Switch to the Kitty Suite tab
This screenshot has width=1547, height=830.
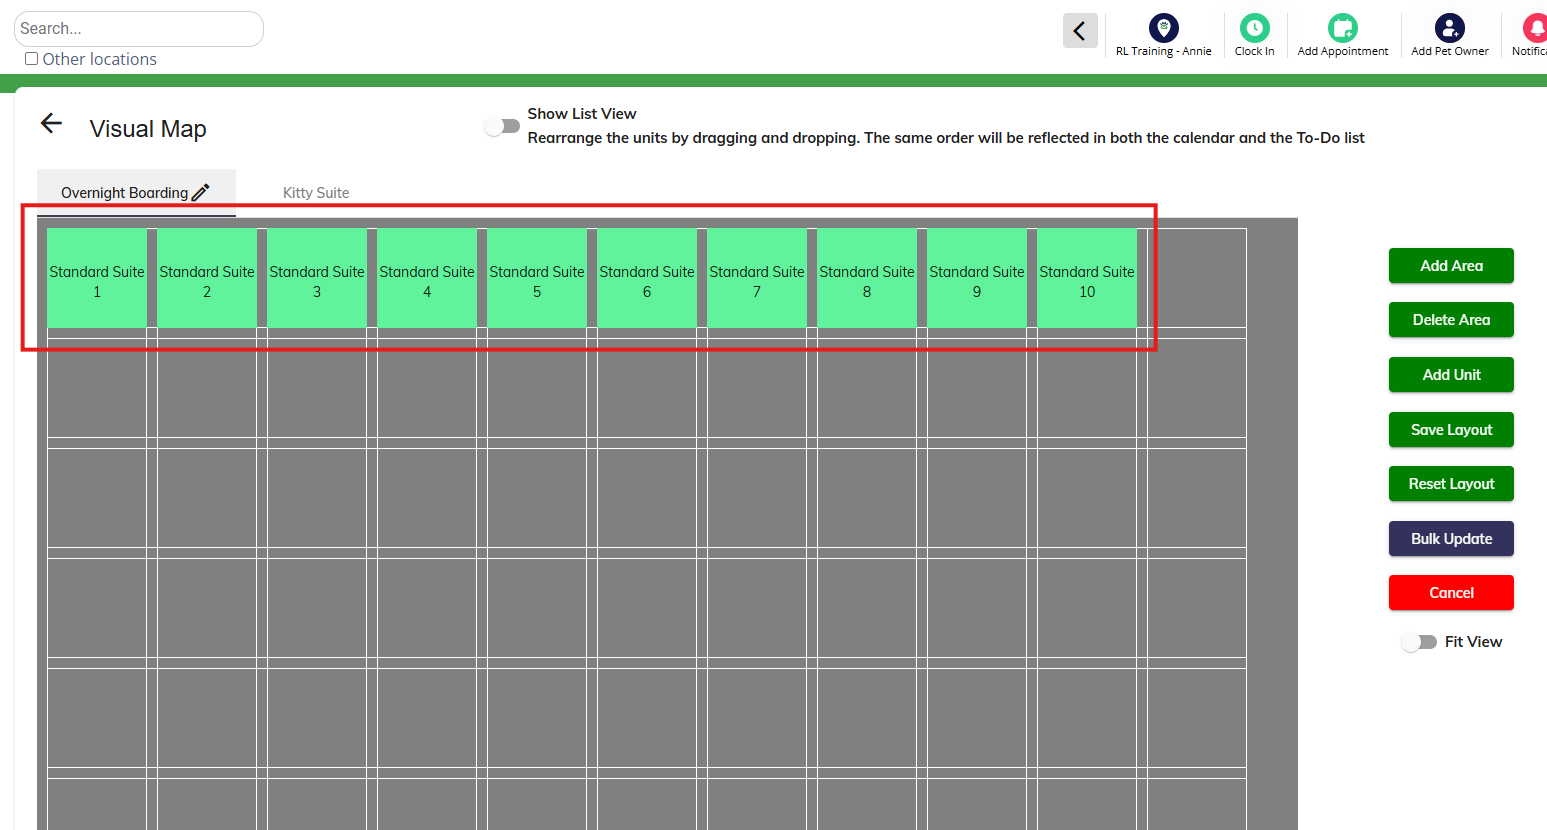(x=316, y=193)
